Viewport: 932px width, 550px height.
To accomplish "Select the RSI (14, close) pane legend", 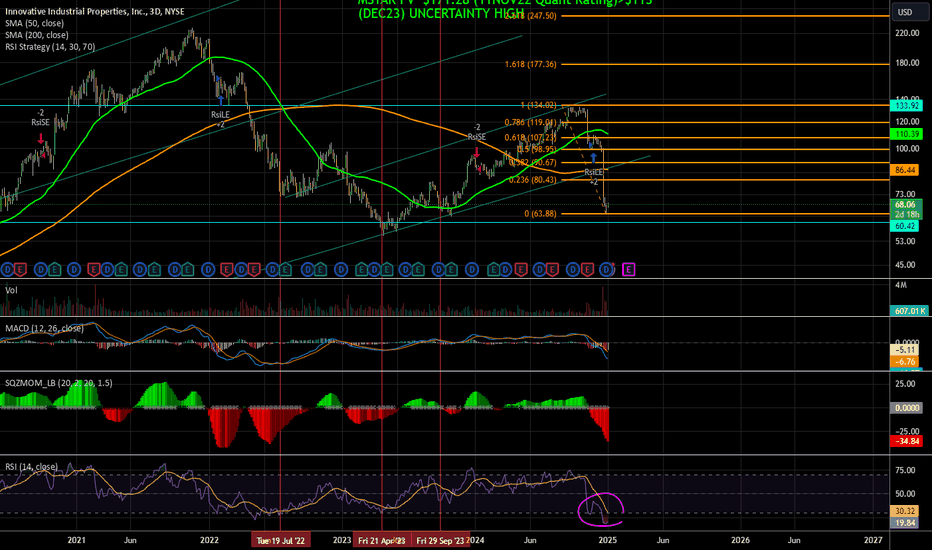I will tap(32, 467).
